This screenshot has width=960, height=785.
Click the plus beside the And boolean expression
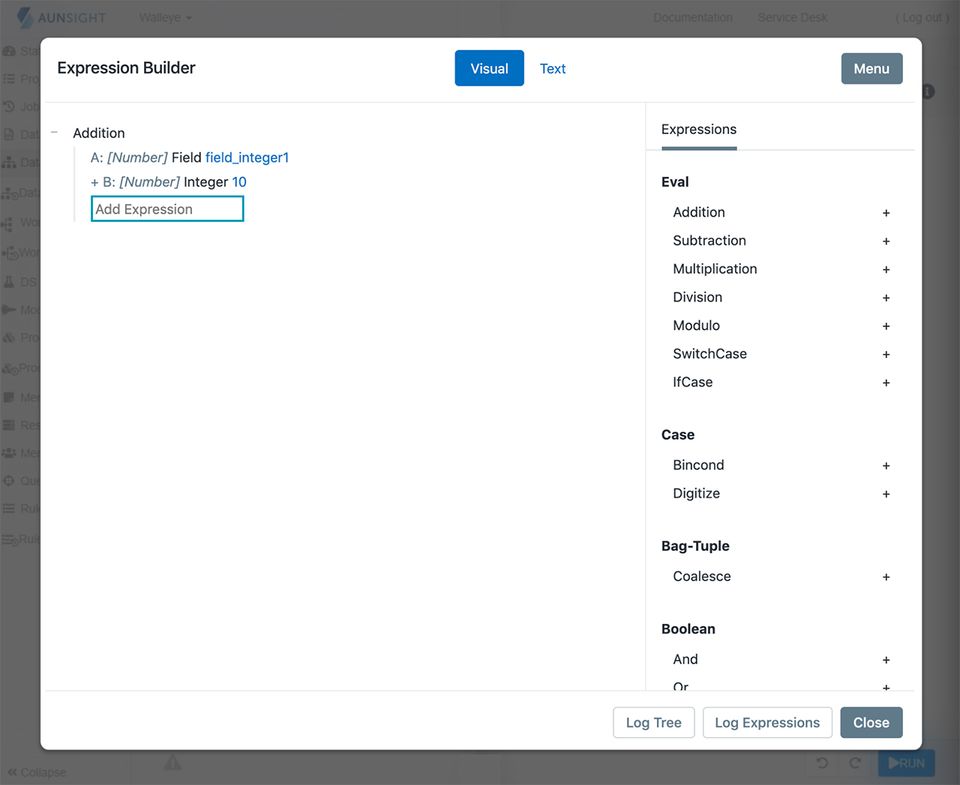[x=886, y=659]
